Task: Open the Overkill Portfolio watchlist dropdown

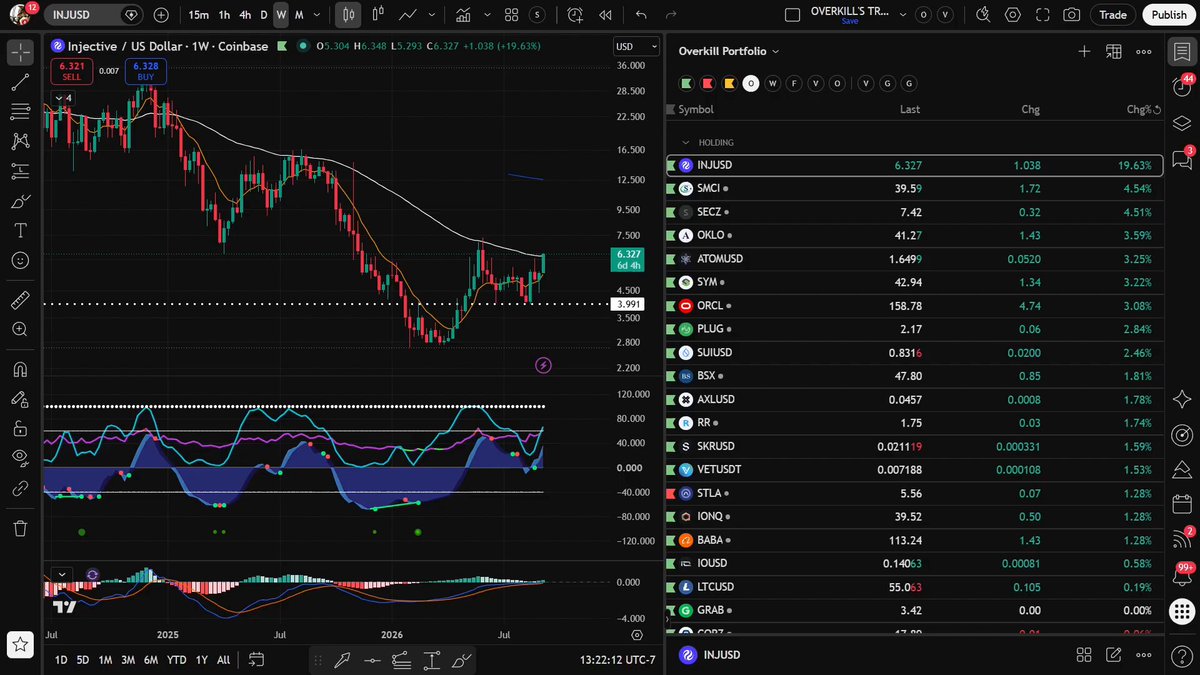Action: pyautogui.click(x=729, y=52)
